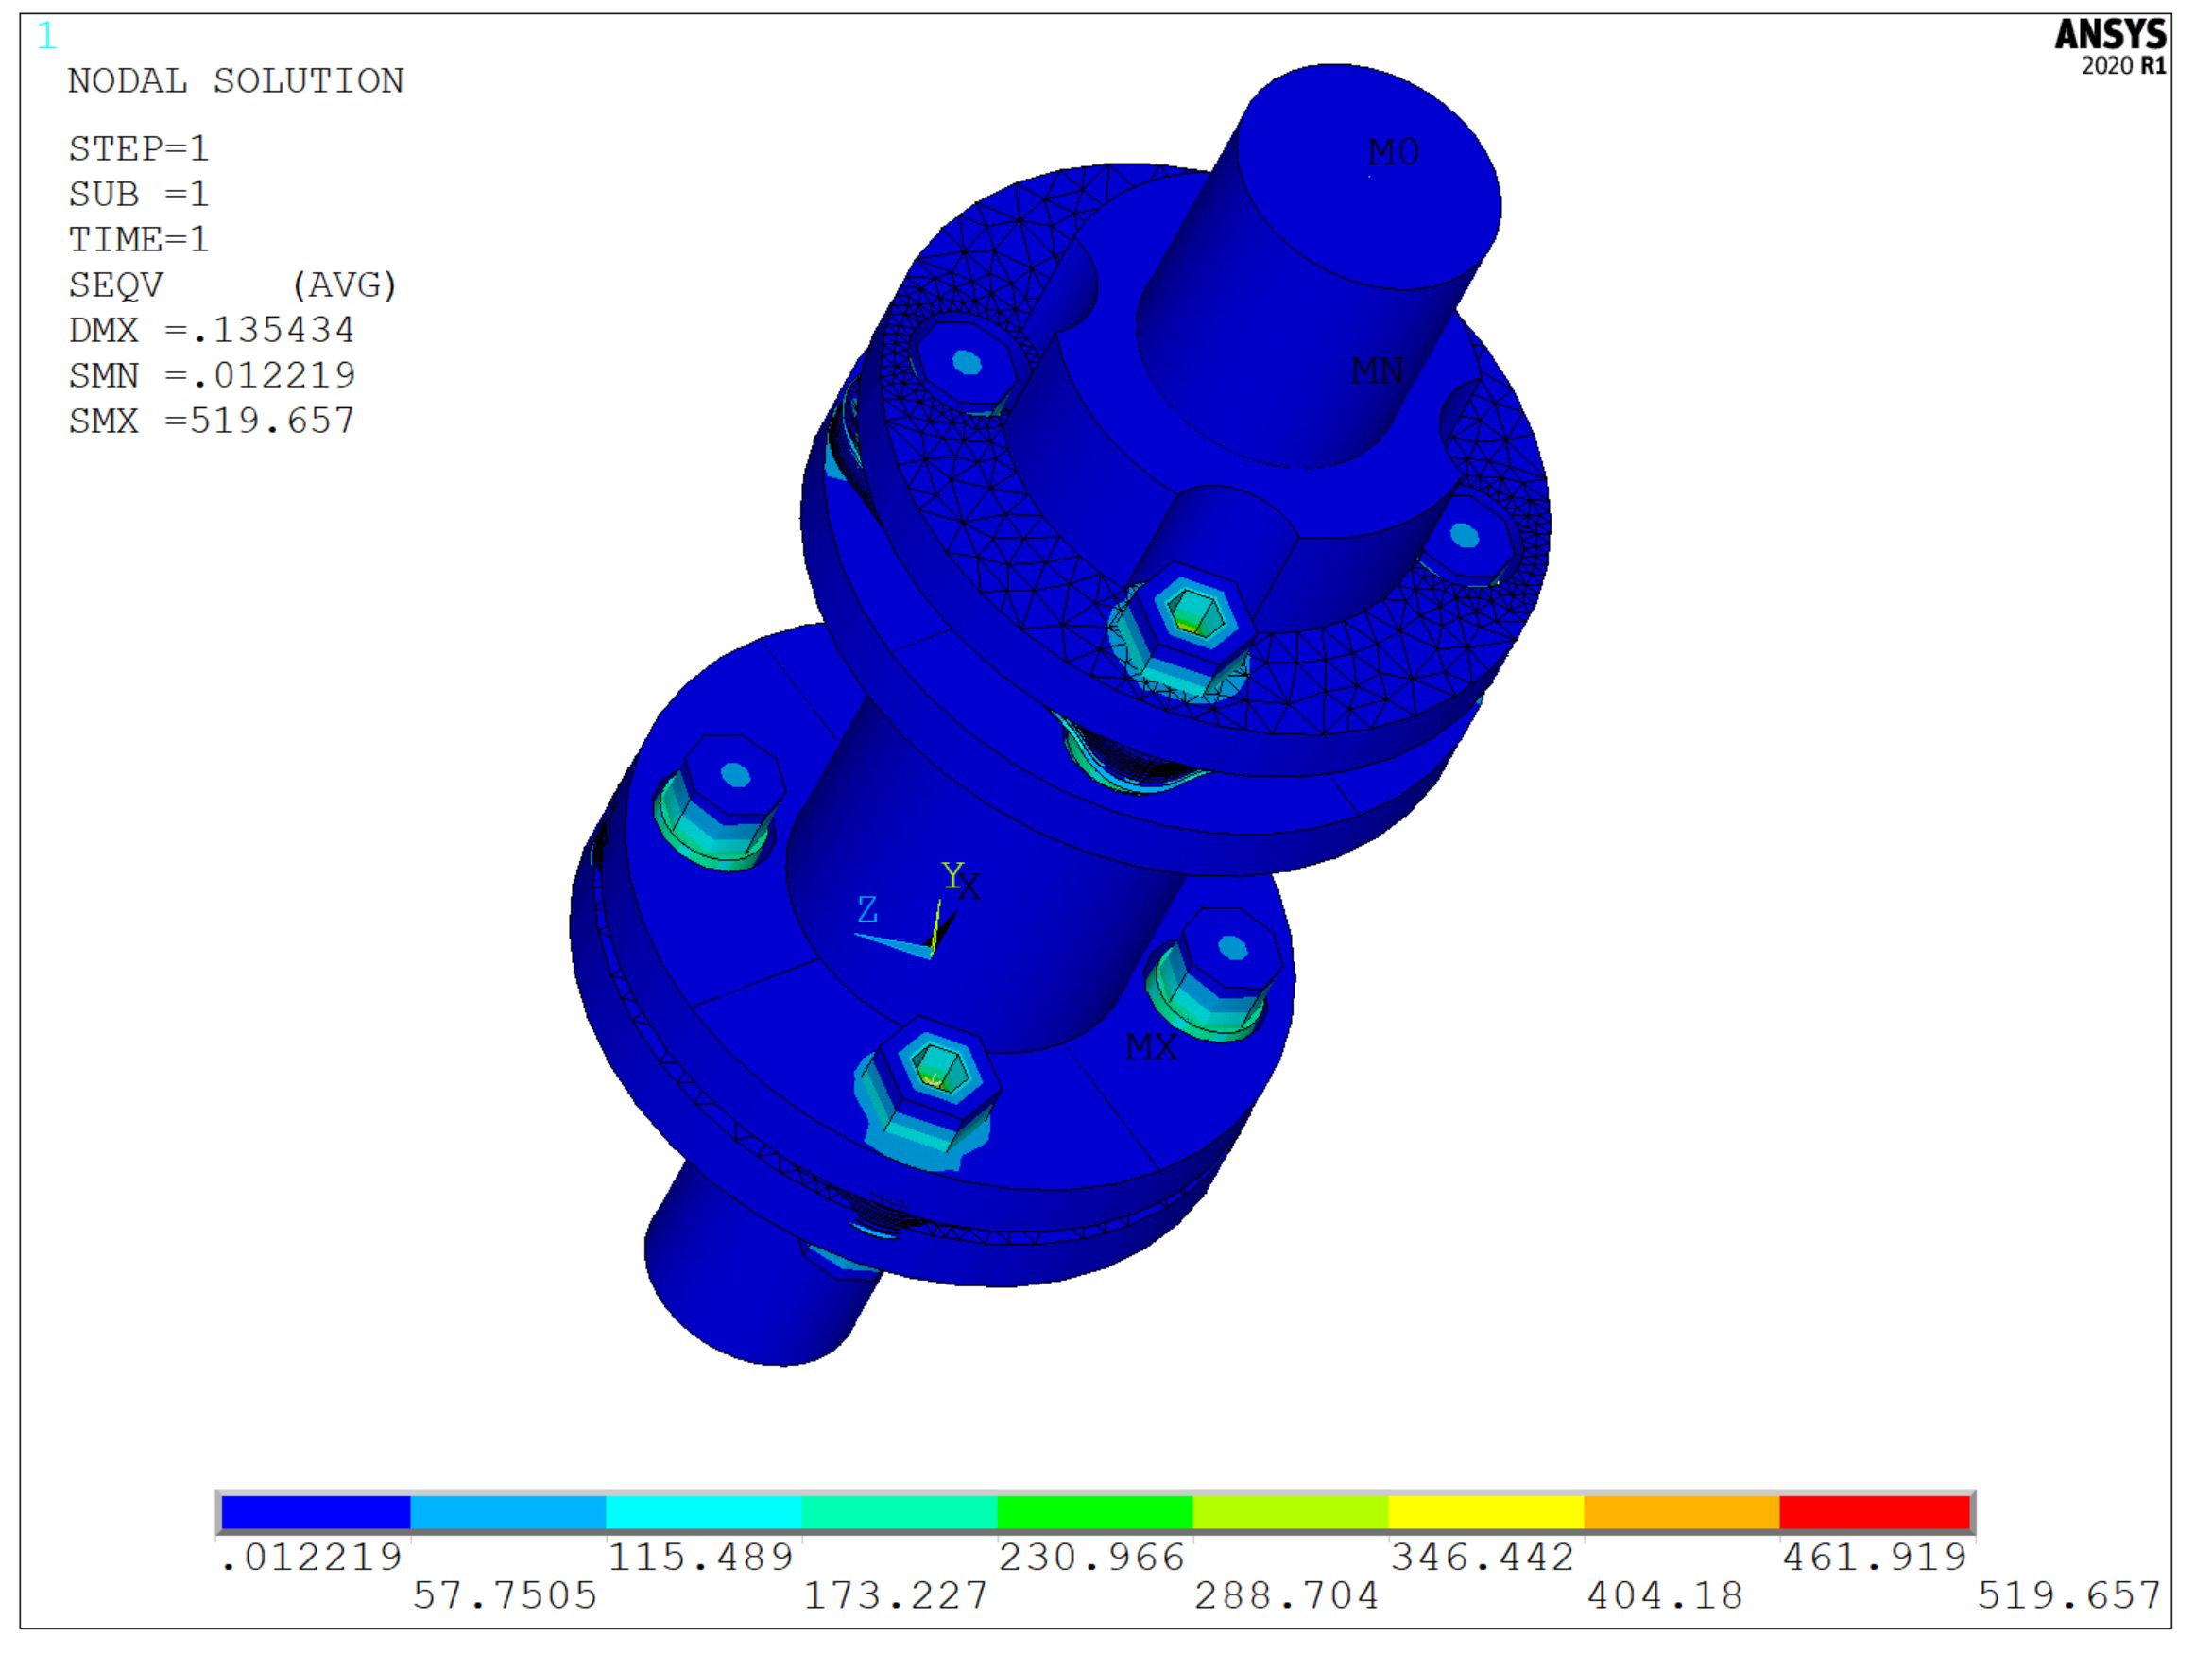Click the MN minimum stress marker
This screenshot has height=1654, width=2212.
pos(1377,371)
